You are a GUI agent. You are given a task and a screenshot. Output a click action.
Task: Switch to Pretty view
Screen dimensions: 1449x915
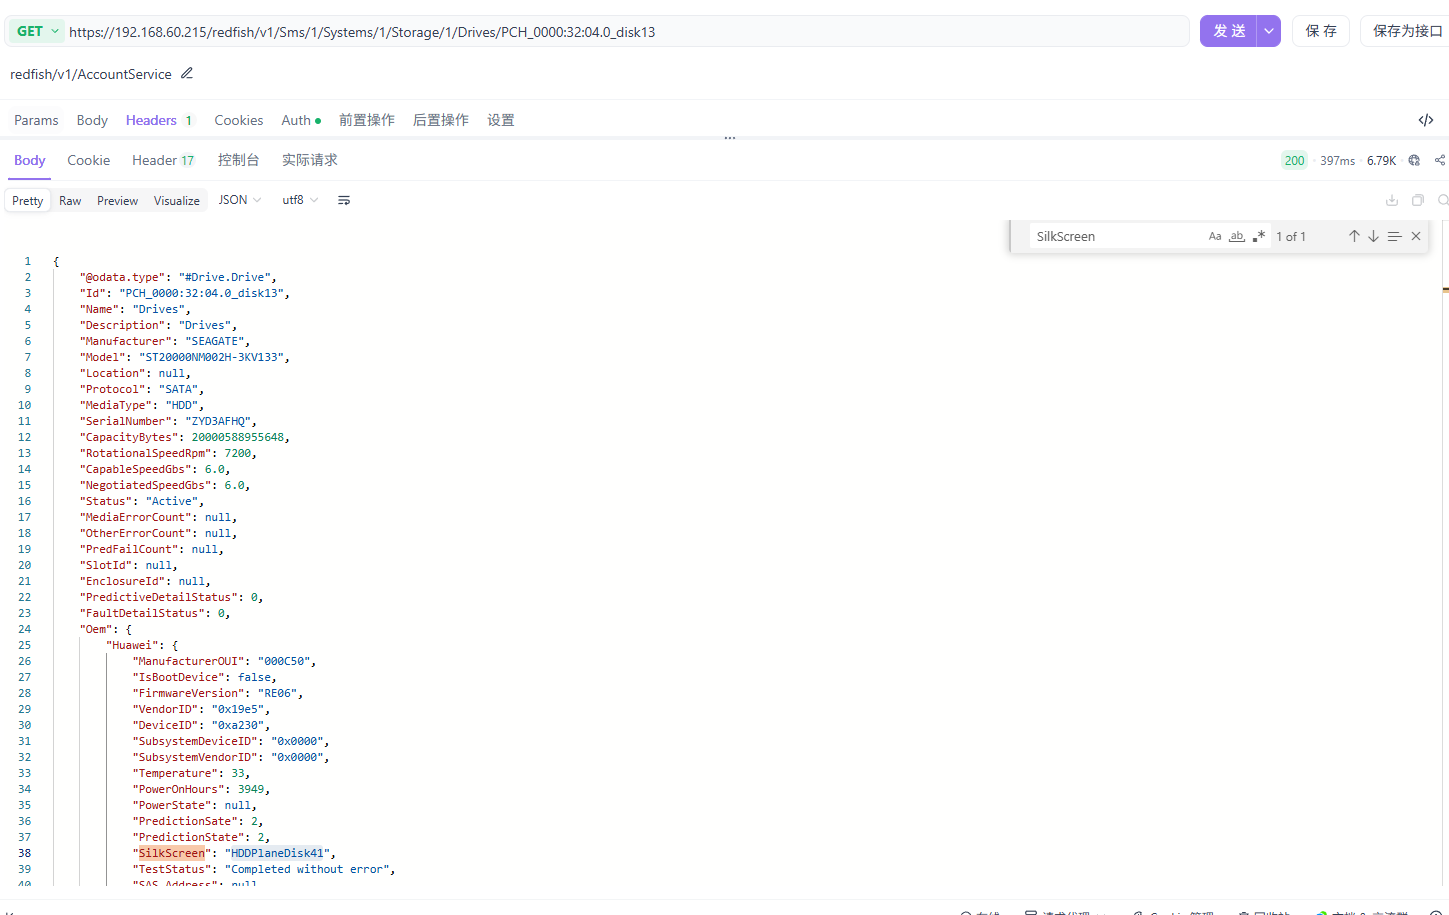click(x=27, y=200)
